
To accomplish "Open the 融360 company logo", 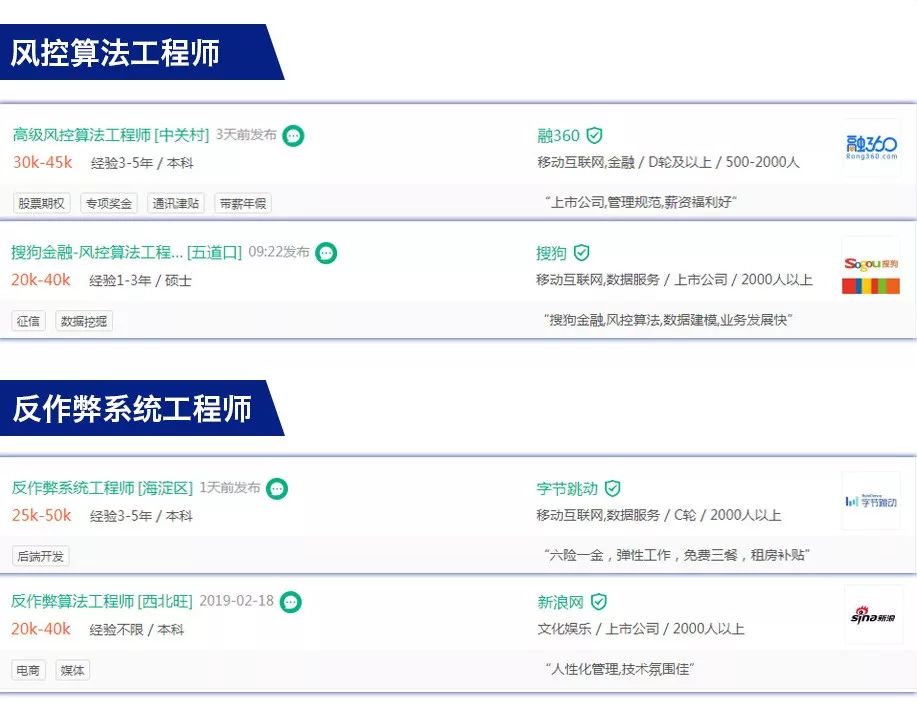I will 871,147.
